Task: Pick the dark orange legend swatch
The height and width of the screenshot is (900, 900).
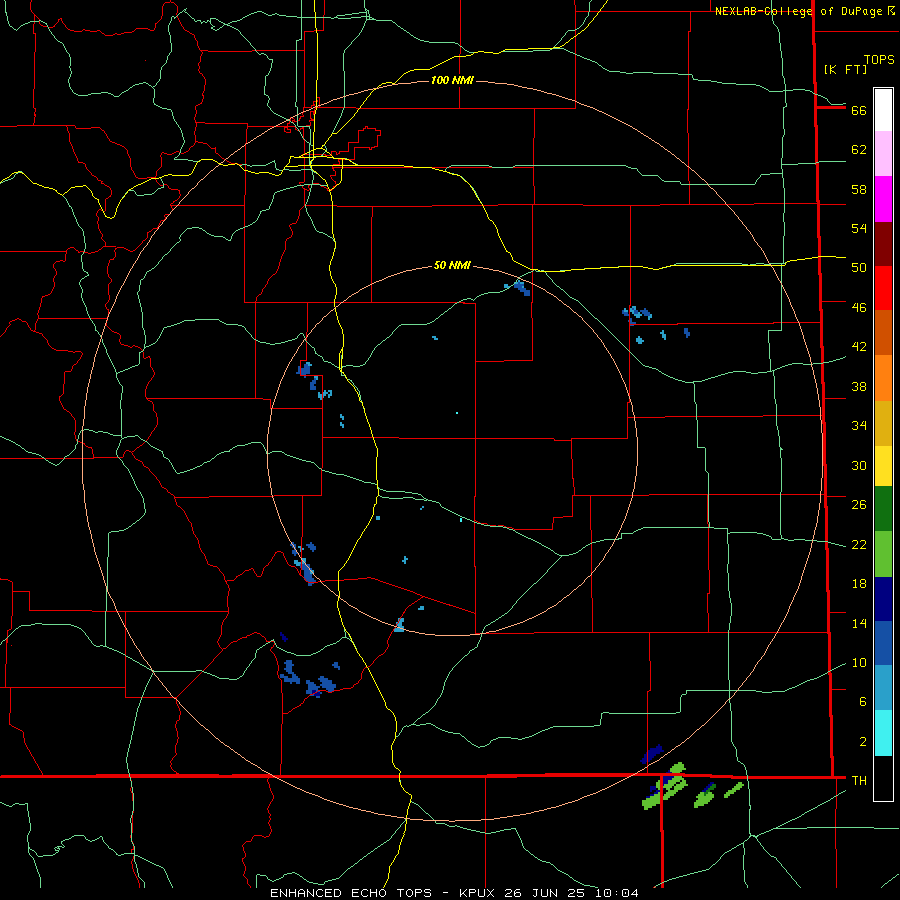Action: (883, 332)
